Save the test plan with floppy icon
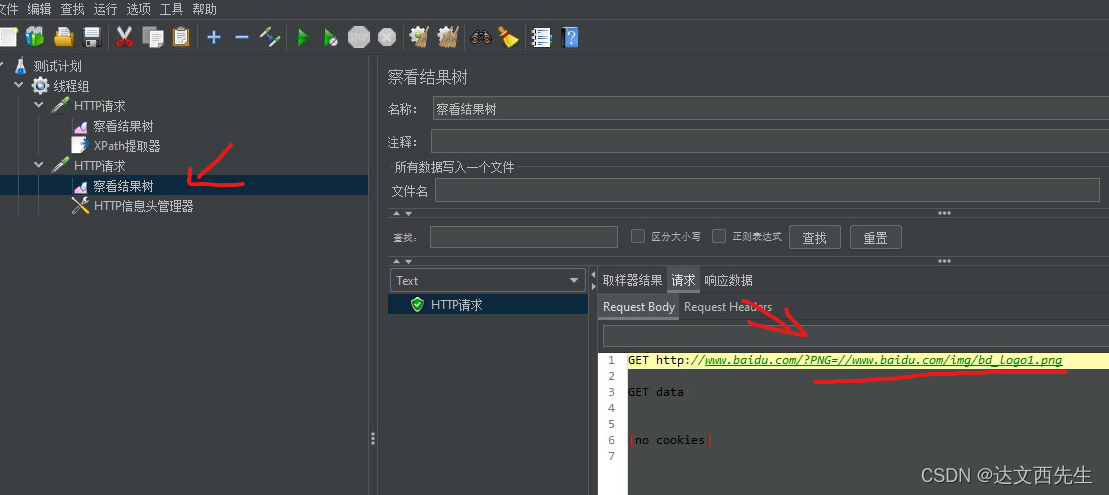 pyautogui.click(x=92, y=37)
